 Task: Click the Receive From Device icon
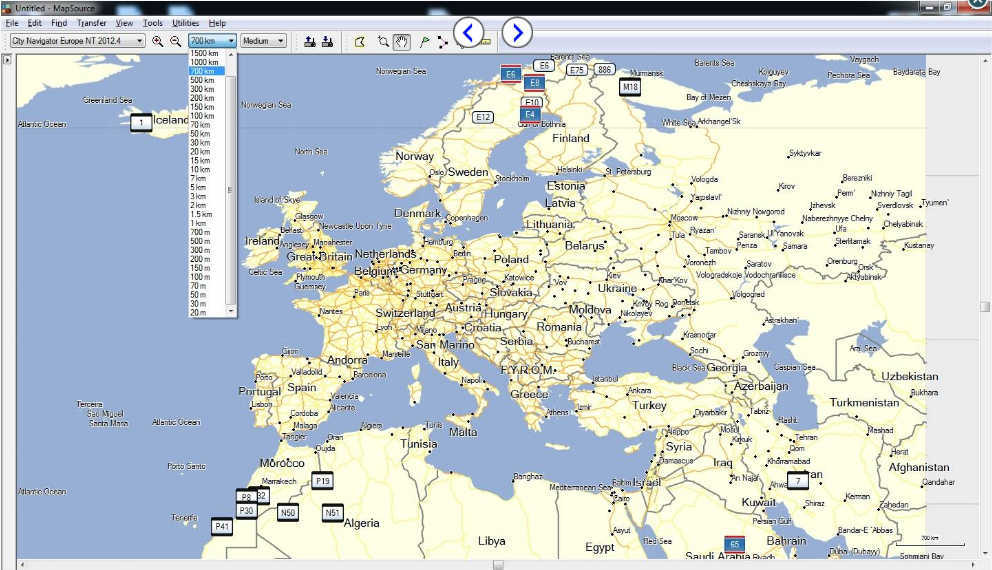(328, 41)
